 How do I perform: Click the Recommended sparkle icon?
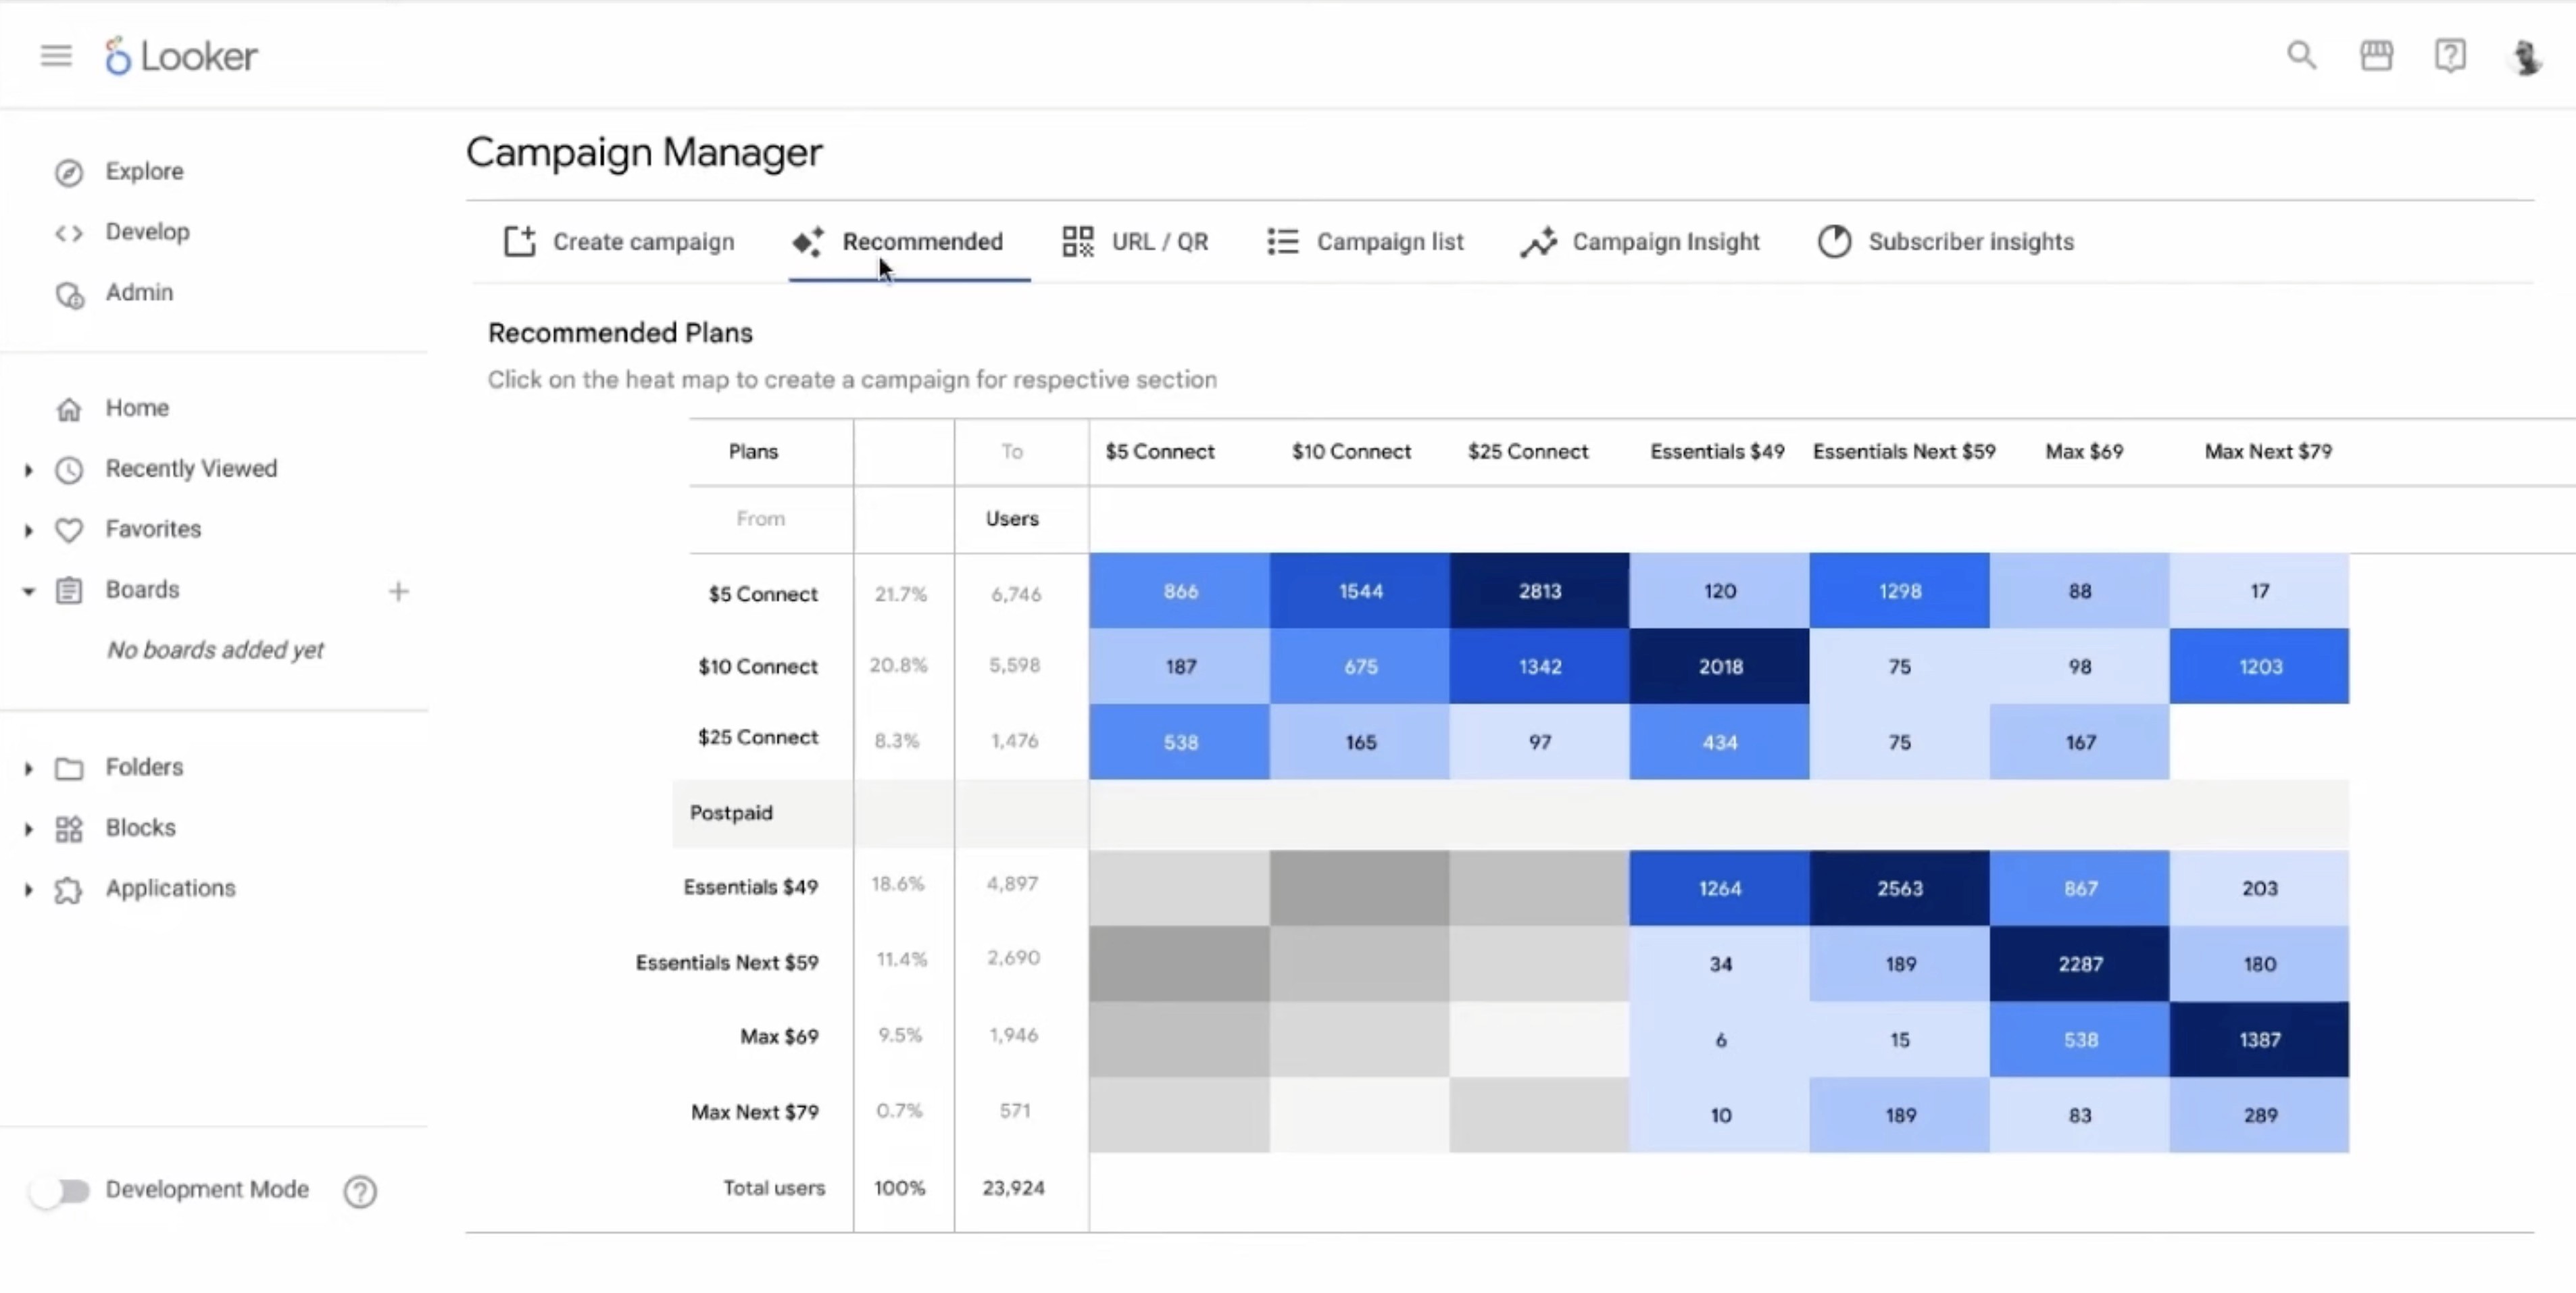(x=808, y=241)
